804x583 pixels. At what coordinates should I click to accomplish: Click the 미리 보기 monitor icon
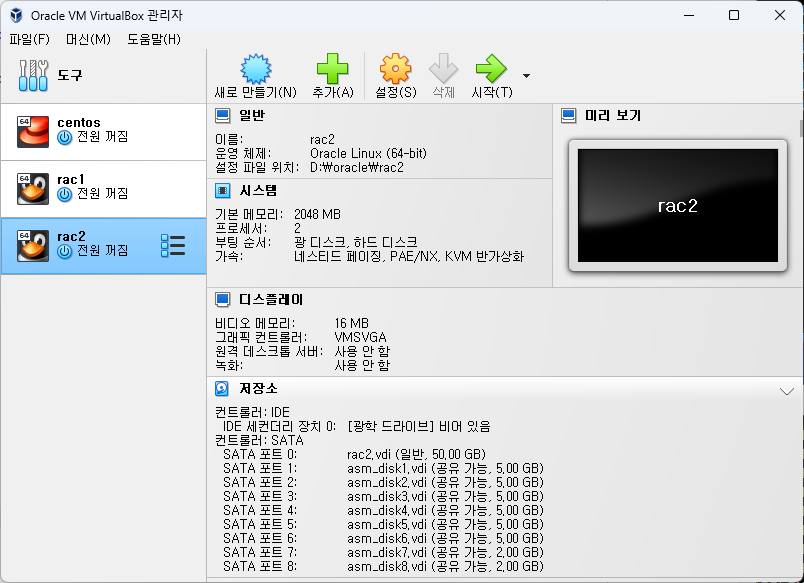click(569, 116)
